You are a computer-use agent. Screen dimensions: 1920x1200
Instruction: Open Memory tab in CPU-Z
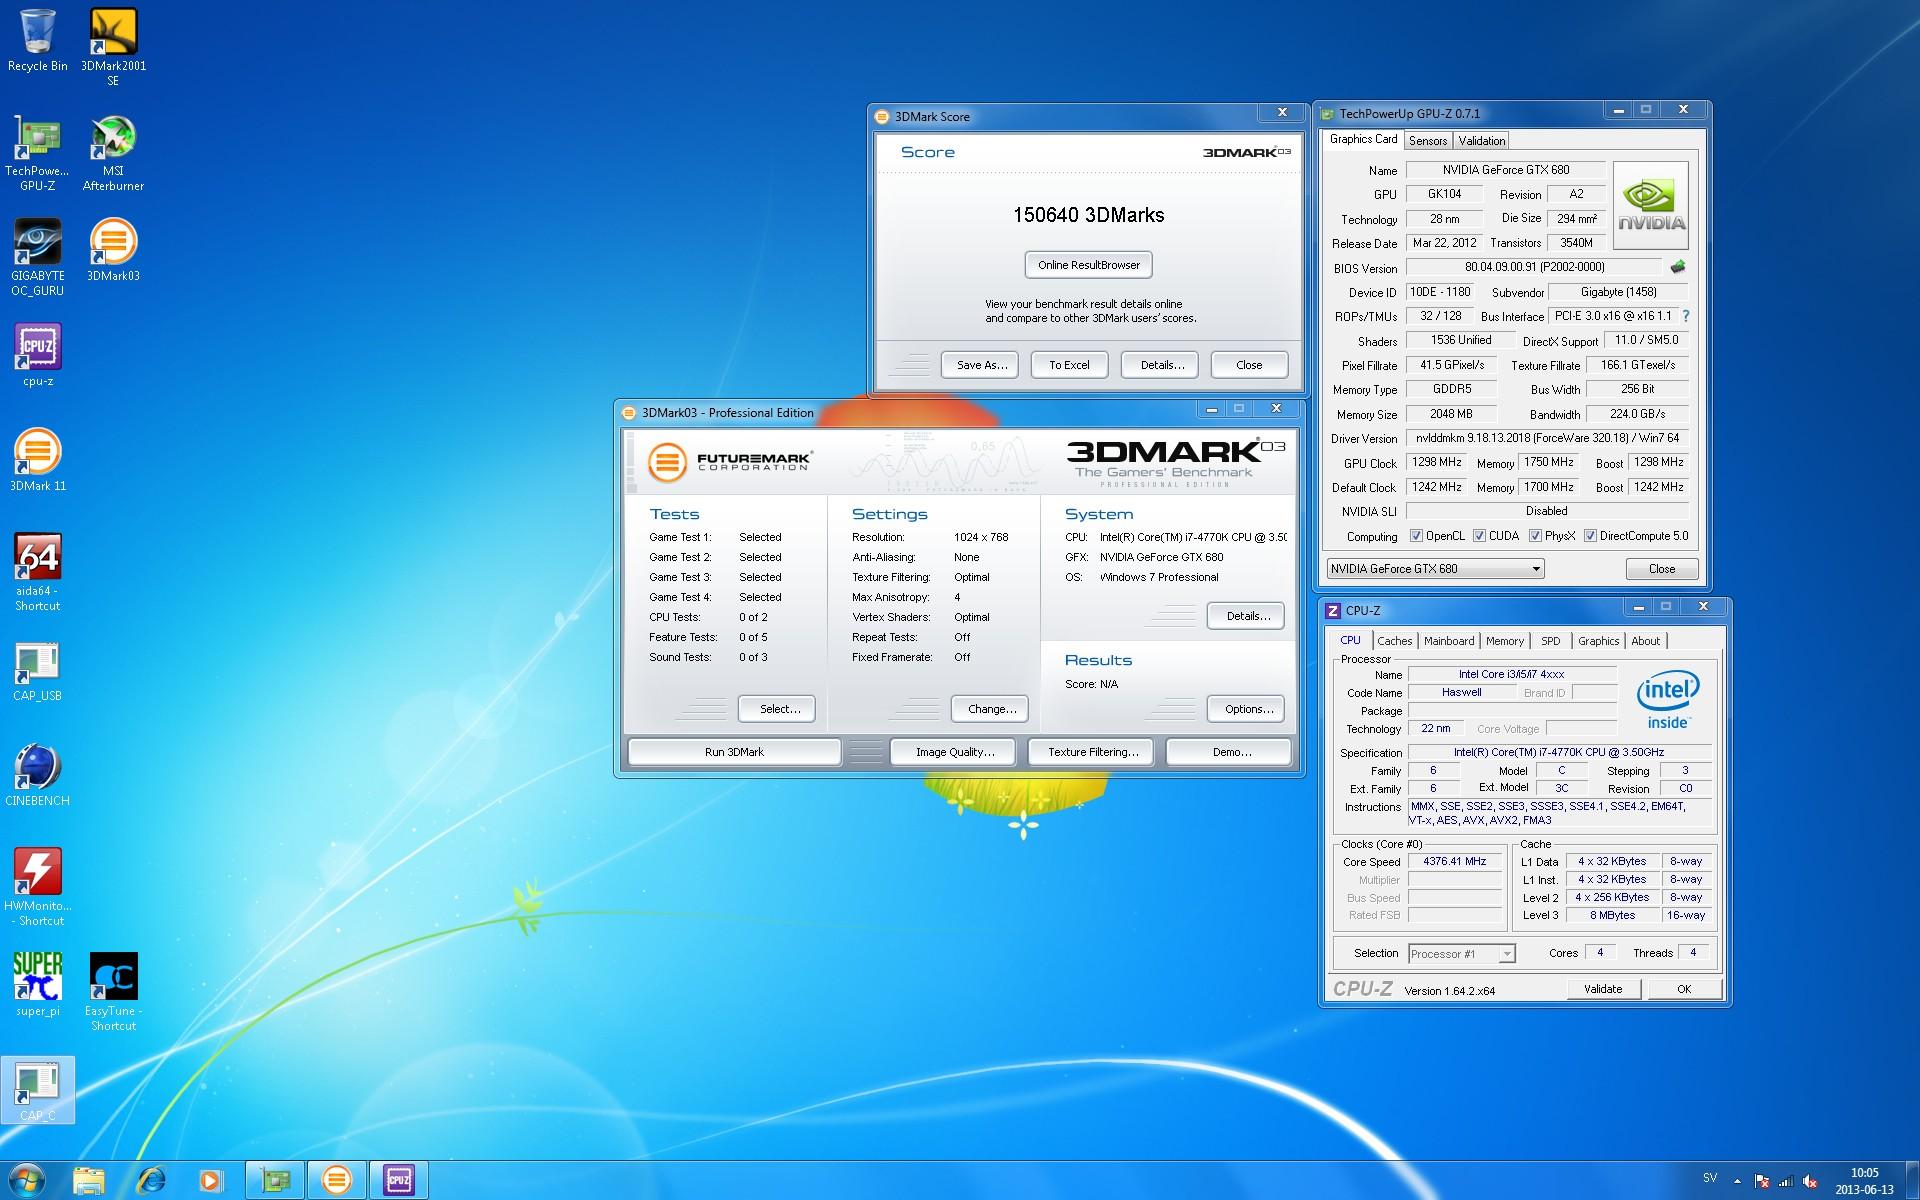tap(1504, 641)
